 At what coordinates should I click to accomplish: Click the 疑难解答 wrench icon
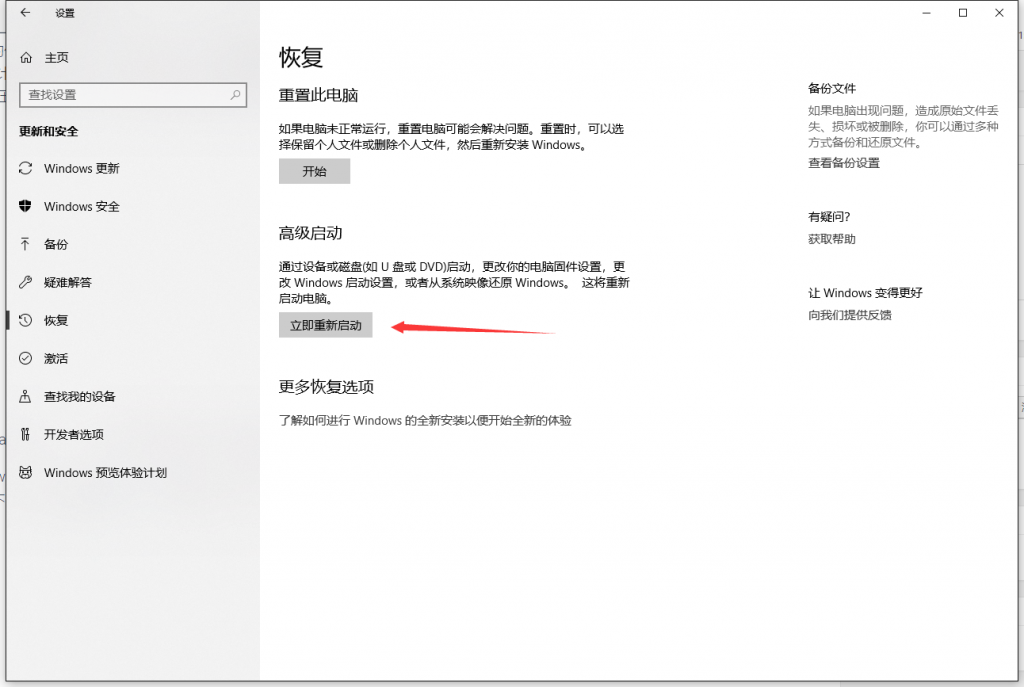[26, 282]
